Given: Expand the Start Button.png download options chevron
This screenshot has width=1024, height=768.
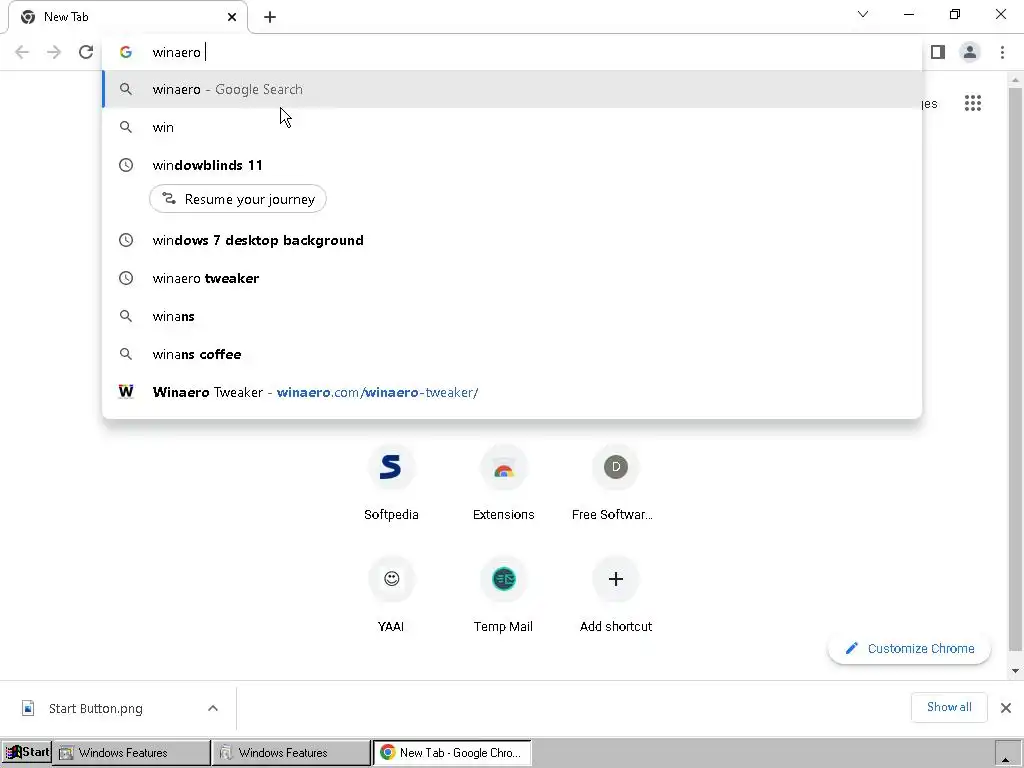Looking at the screenshot, I should pyautogui.click(x=213, y=709).
